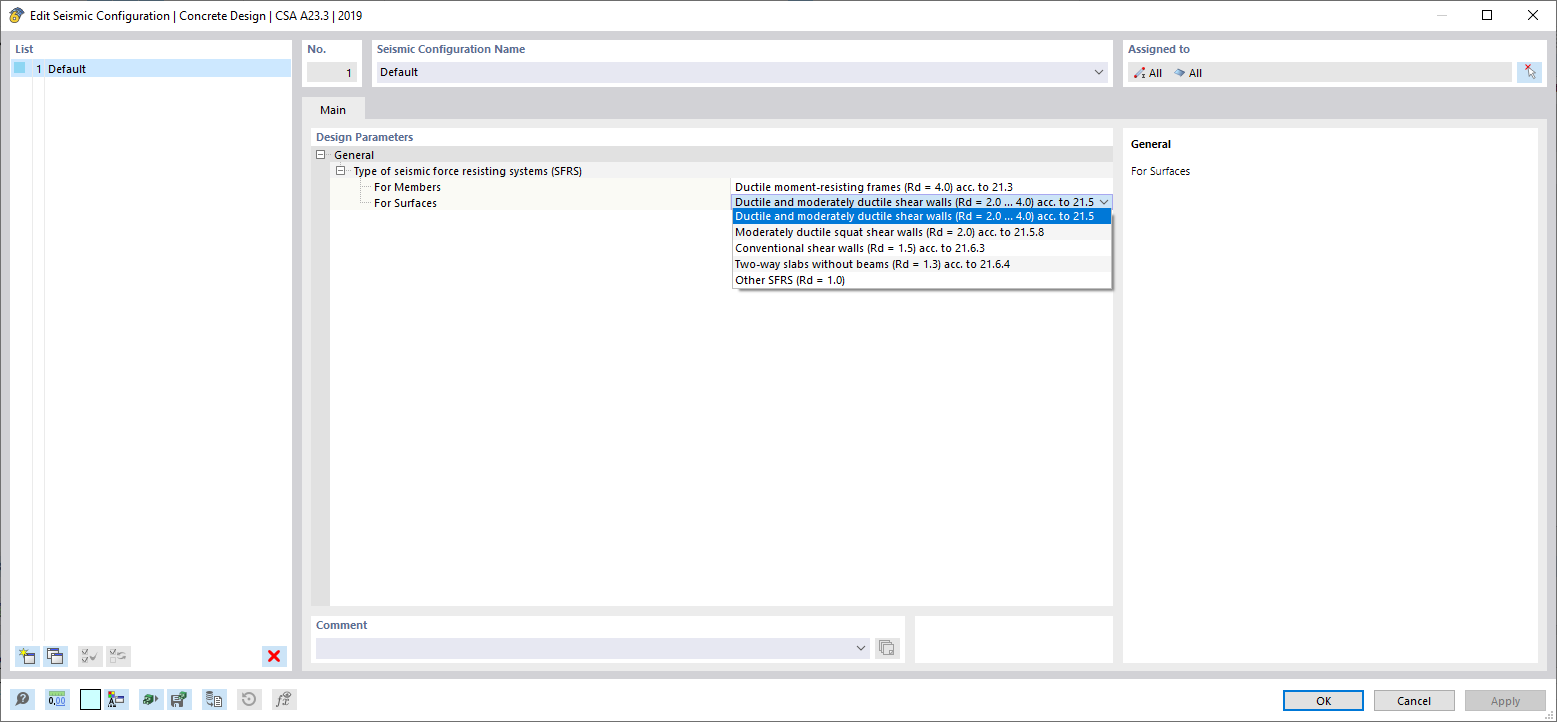Click the reset circular-arrow icon
1557x722 pixels.
[249, 700]
